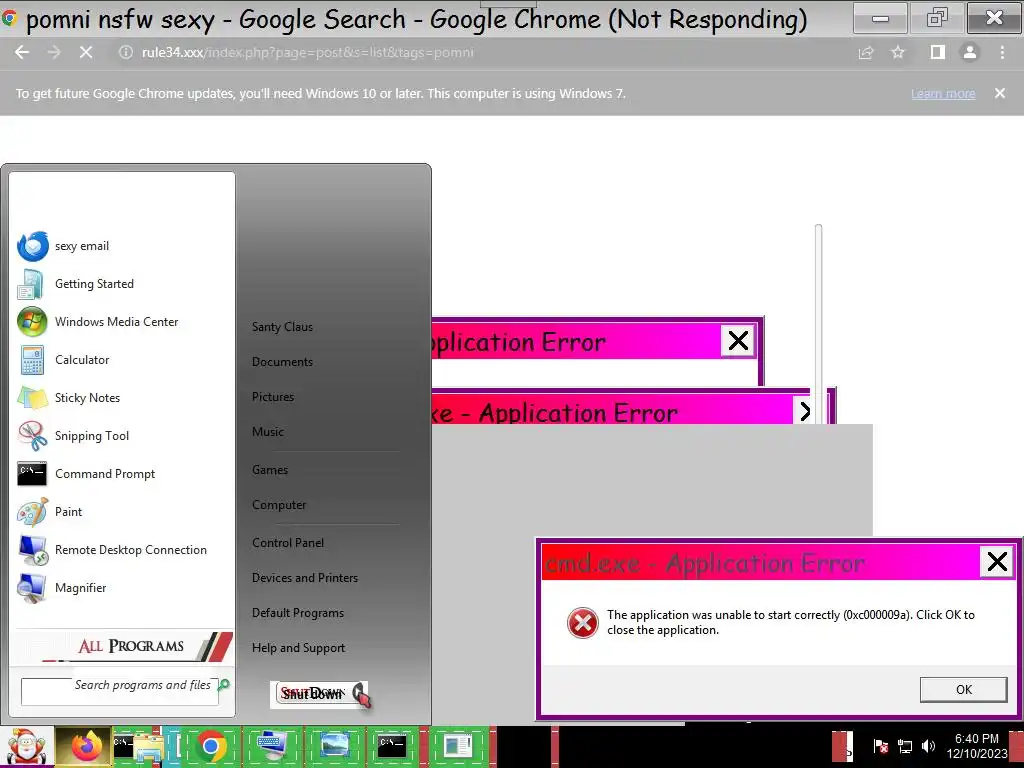
Task: View site information icon in address bar
Action: coord(125,52)
